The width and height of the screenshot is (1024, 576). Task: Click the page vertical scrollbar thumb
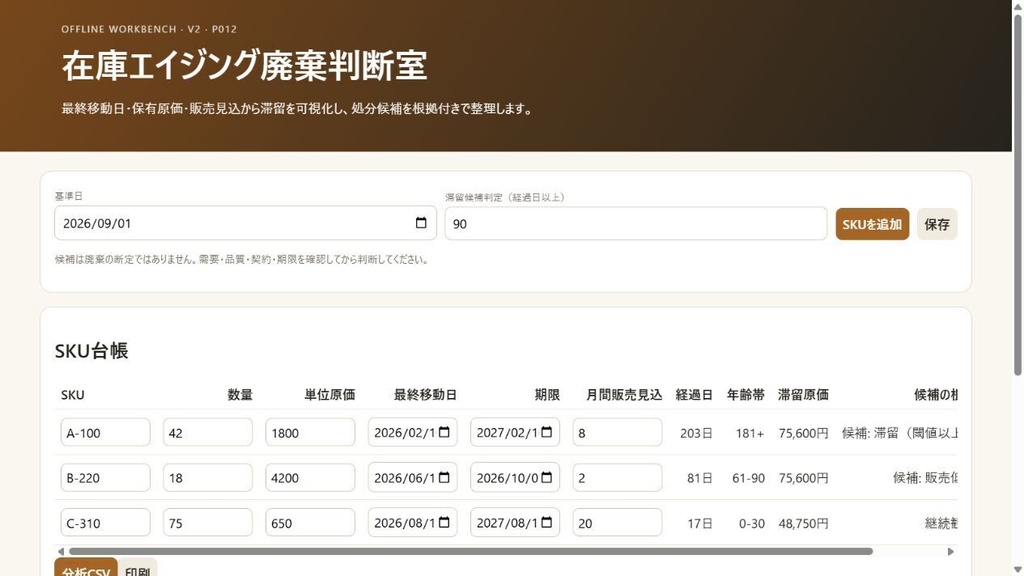pos(1017,195)
